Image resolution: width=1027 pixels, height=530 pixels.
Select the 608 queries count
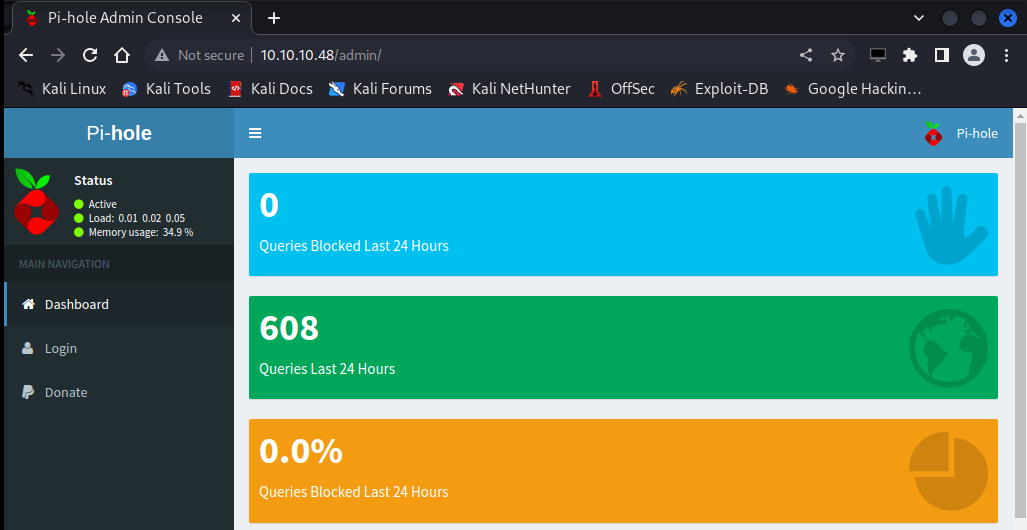tap(289, 328)
